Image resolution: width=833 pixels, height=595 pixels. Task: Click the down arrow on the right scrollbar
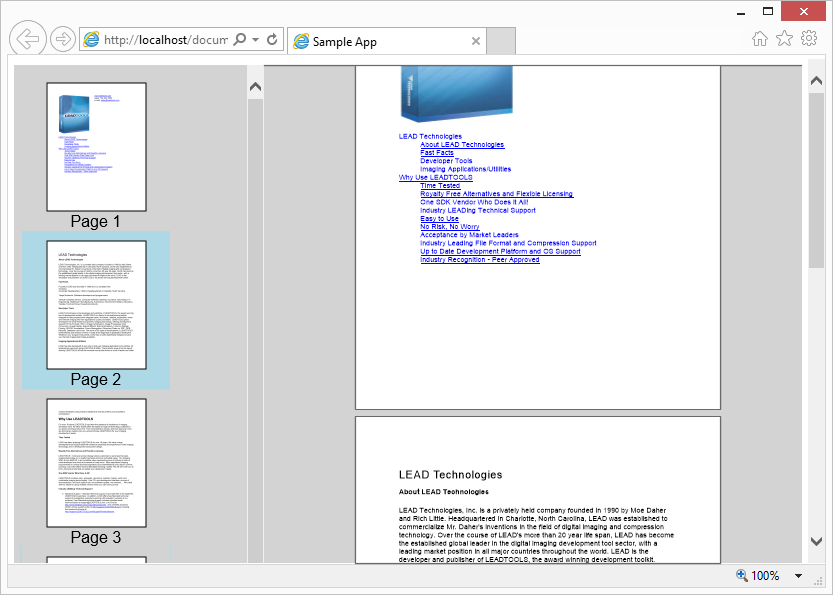[814, 541]
